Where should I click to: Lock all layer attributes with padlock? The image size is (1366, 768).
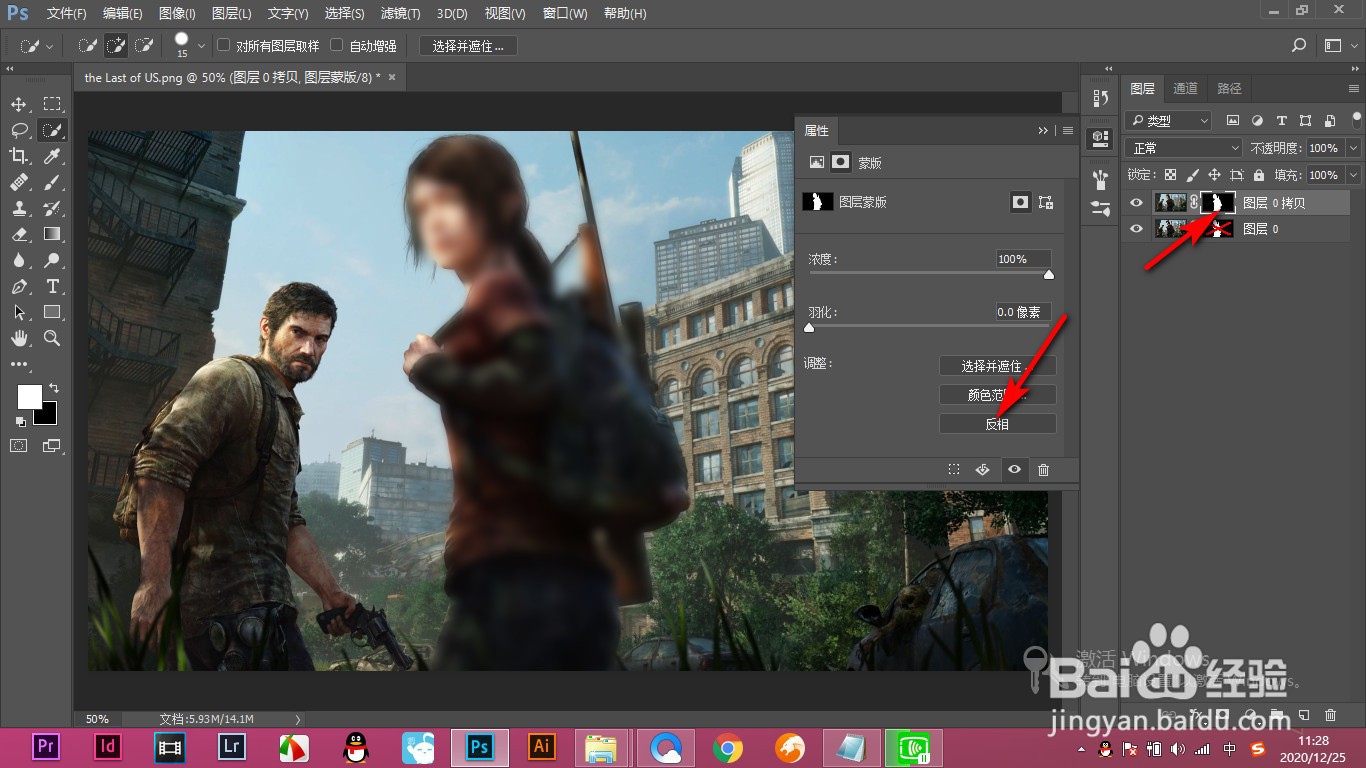[x=1258, y=175]
